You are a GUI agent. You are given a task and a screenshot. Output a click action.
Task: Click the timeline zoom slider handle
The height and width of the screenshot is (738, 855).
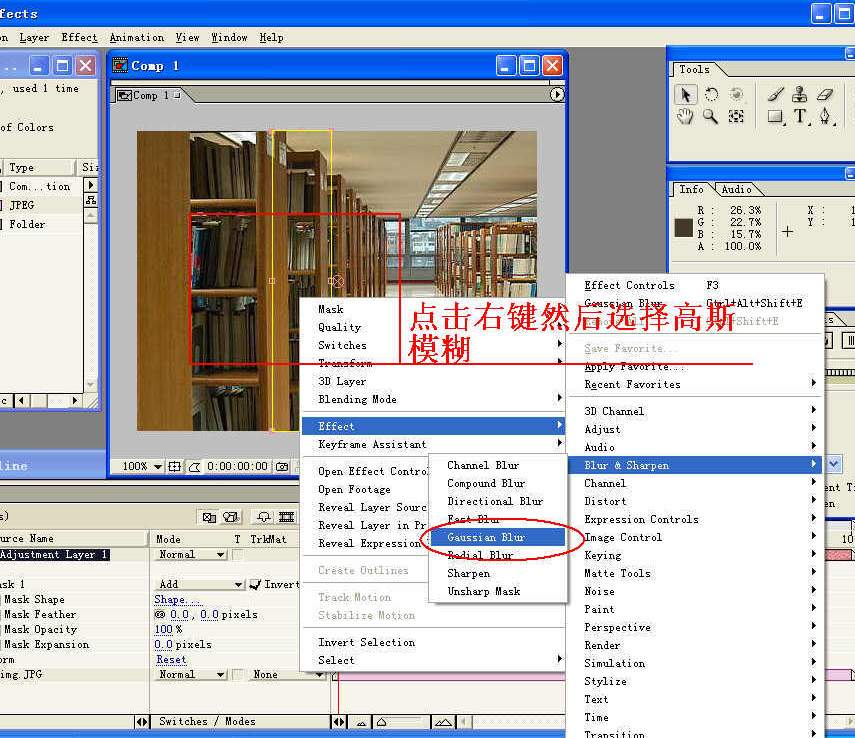point(382,722)
